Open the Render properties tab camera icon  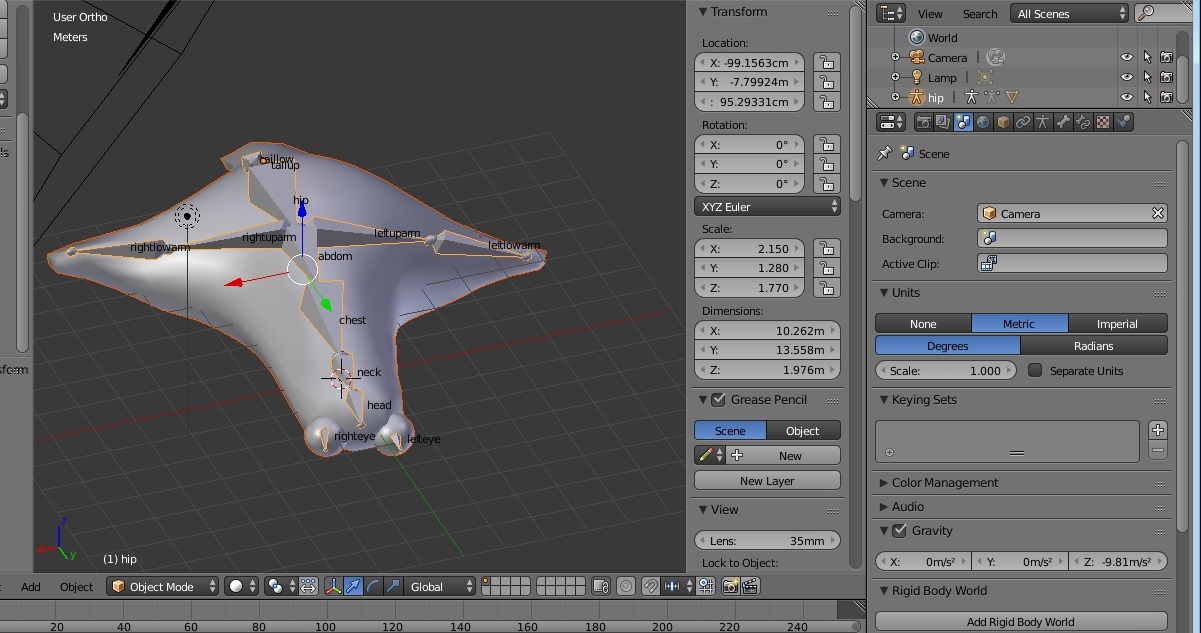pyautogui.click(x=924, y=122)
